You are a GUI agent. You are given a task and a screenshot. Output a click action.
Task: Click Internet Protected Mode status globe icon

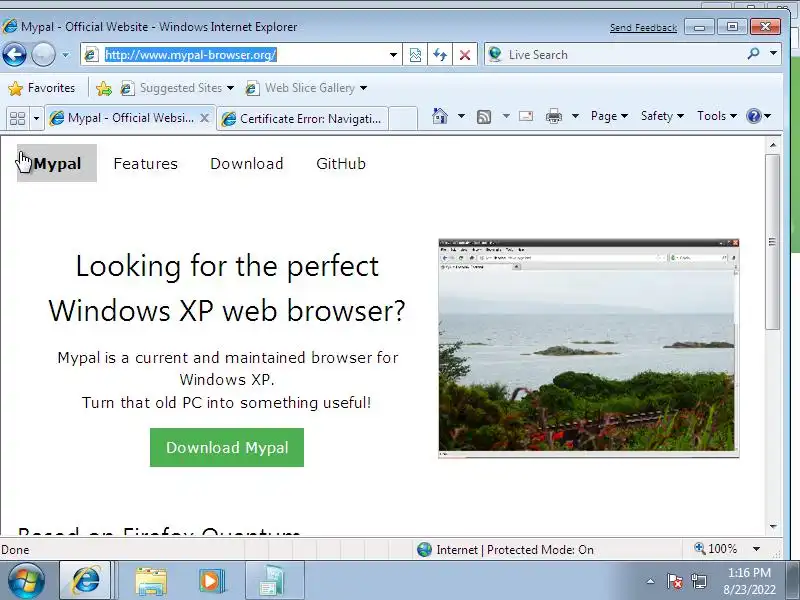(424, 549)
